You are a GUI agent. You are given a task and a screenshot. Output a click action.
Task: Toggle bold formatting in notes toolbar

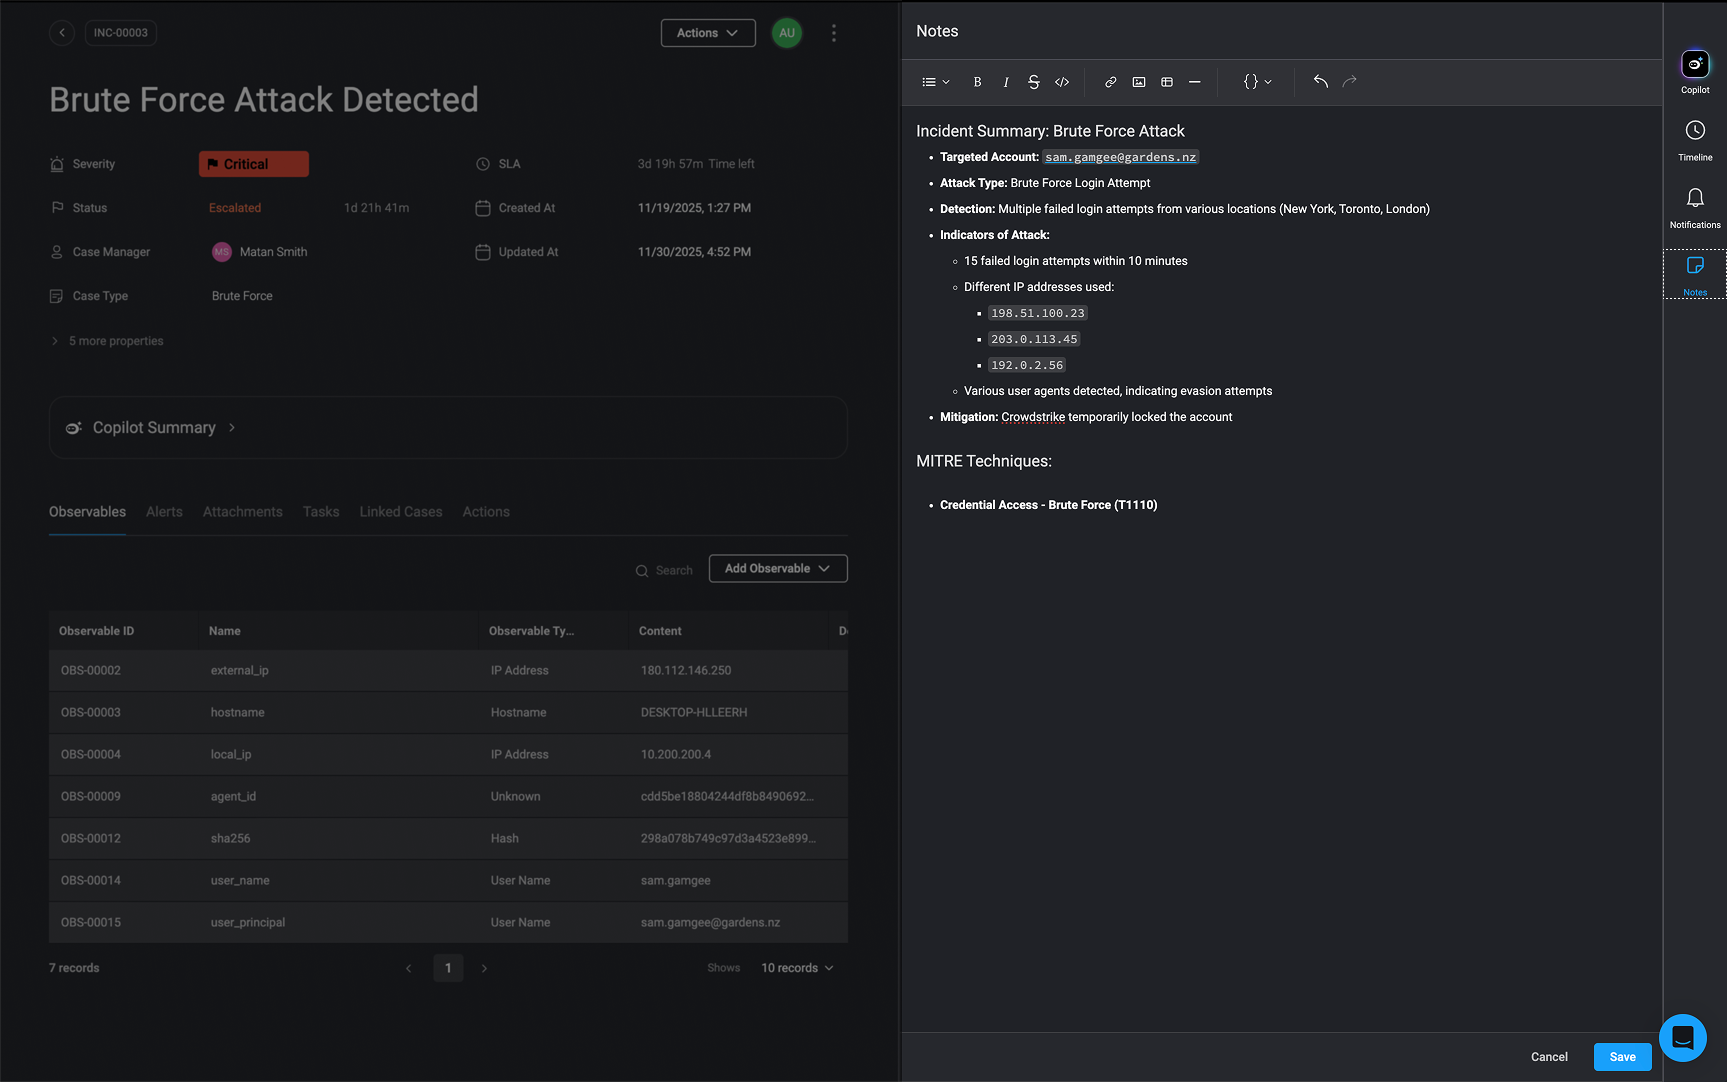977,82
